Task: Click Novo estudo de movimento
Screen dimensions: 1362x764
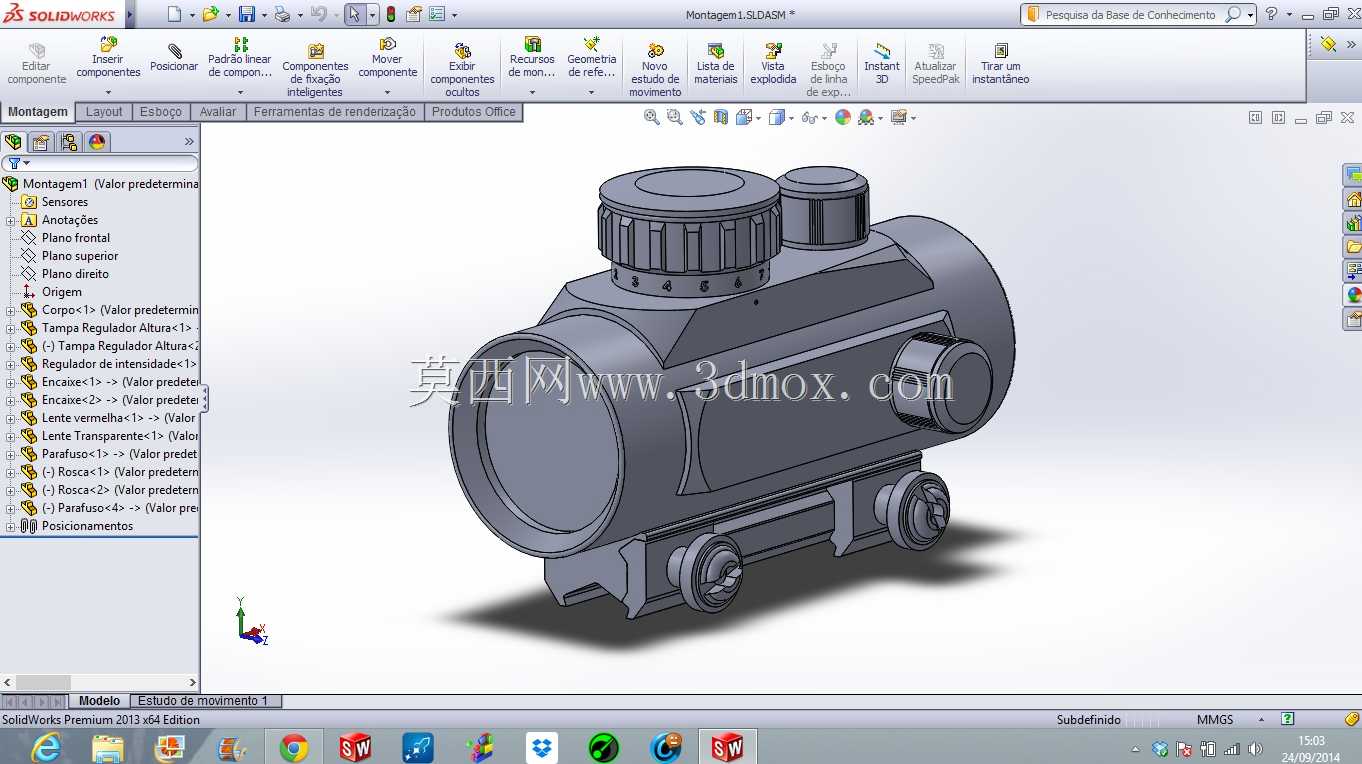Action: 655,69
